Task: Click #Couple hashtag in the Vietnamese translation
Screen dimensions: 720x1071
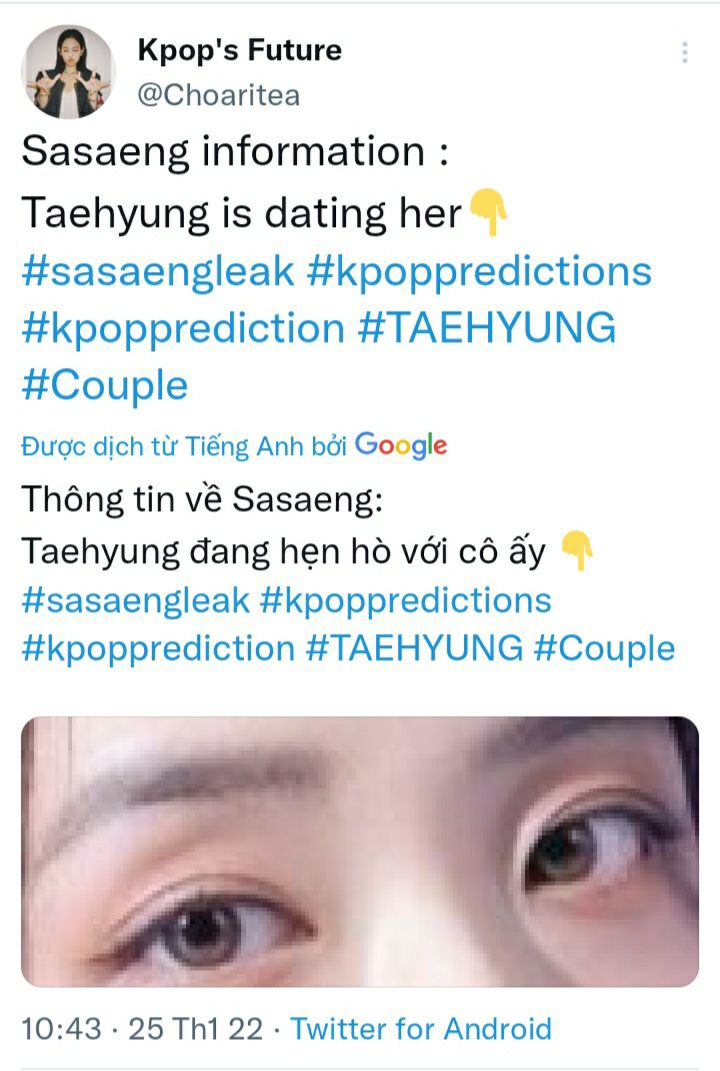Action: (604, 649)
